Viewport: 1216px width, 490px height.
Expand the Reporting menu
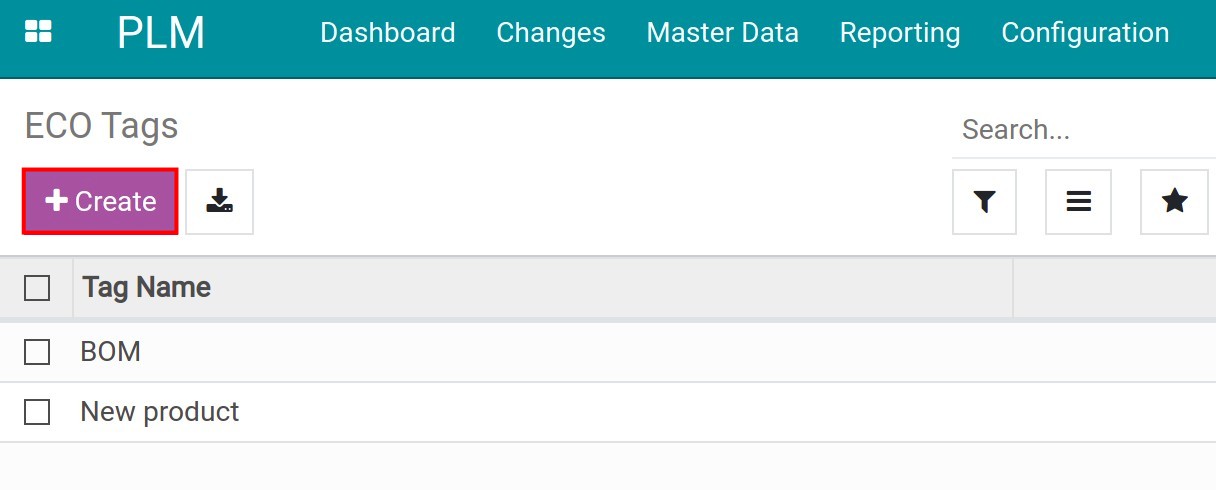899,33
